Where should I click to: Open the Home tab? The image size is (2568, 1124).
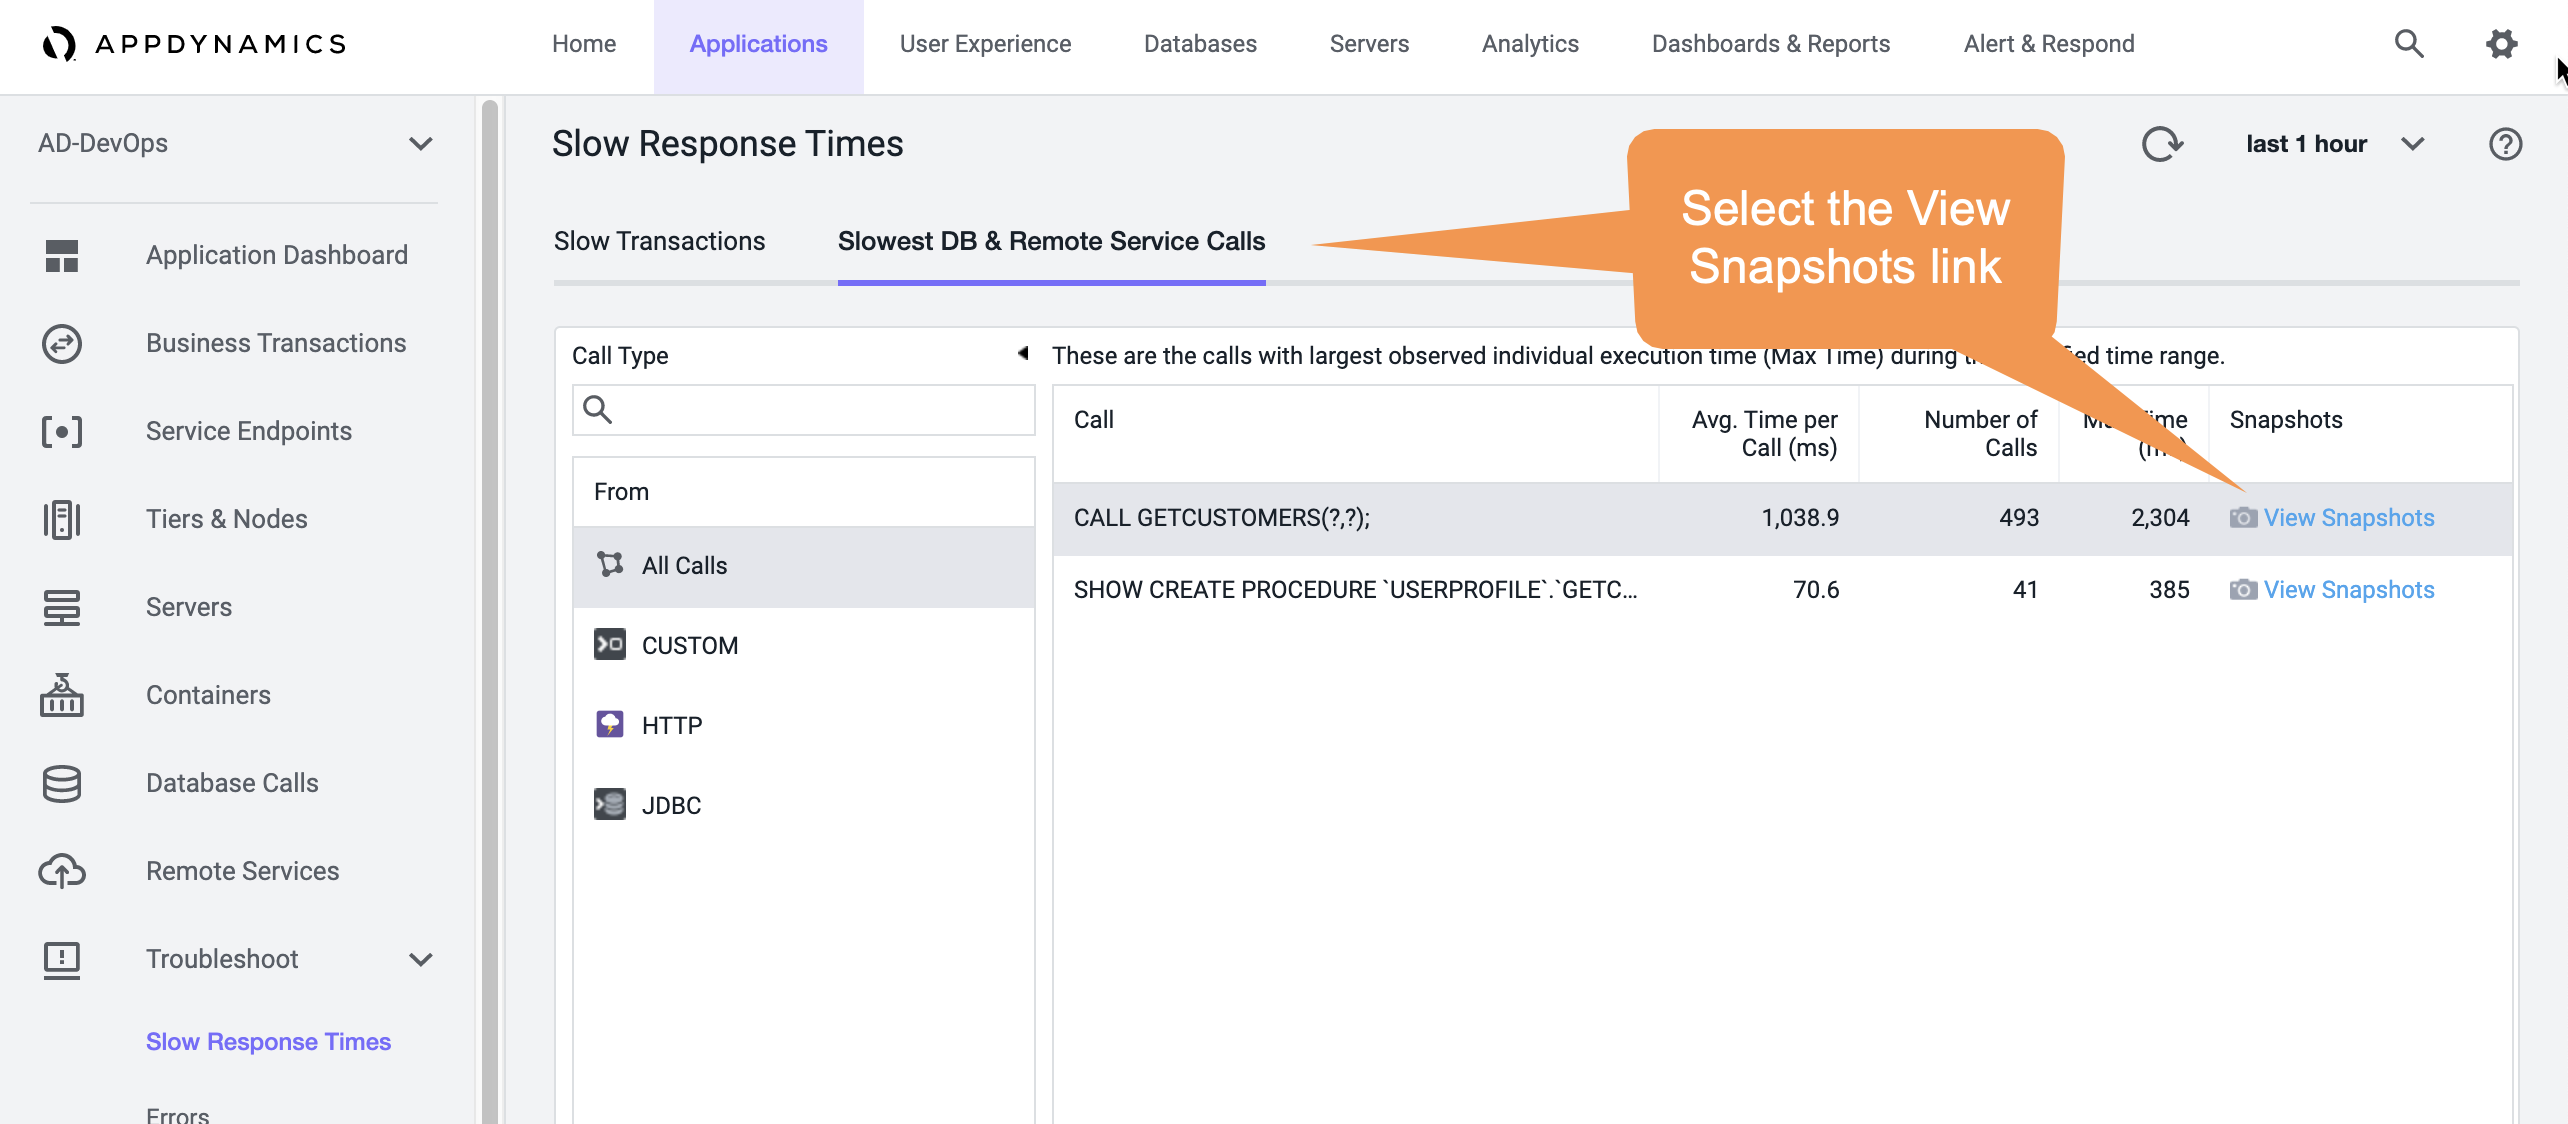584,44
